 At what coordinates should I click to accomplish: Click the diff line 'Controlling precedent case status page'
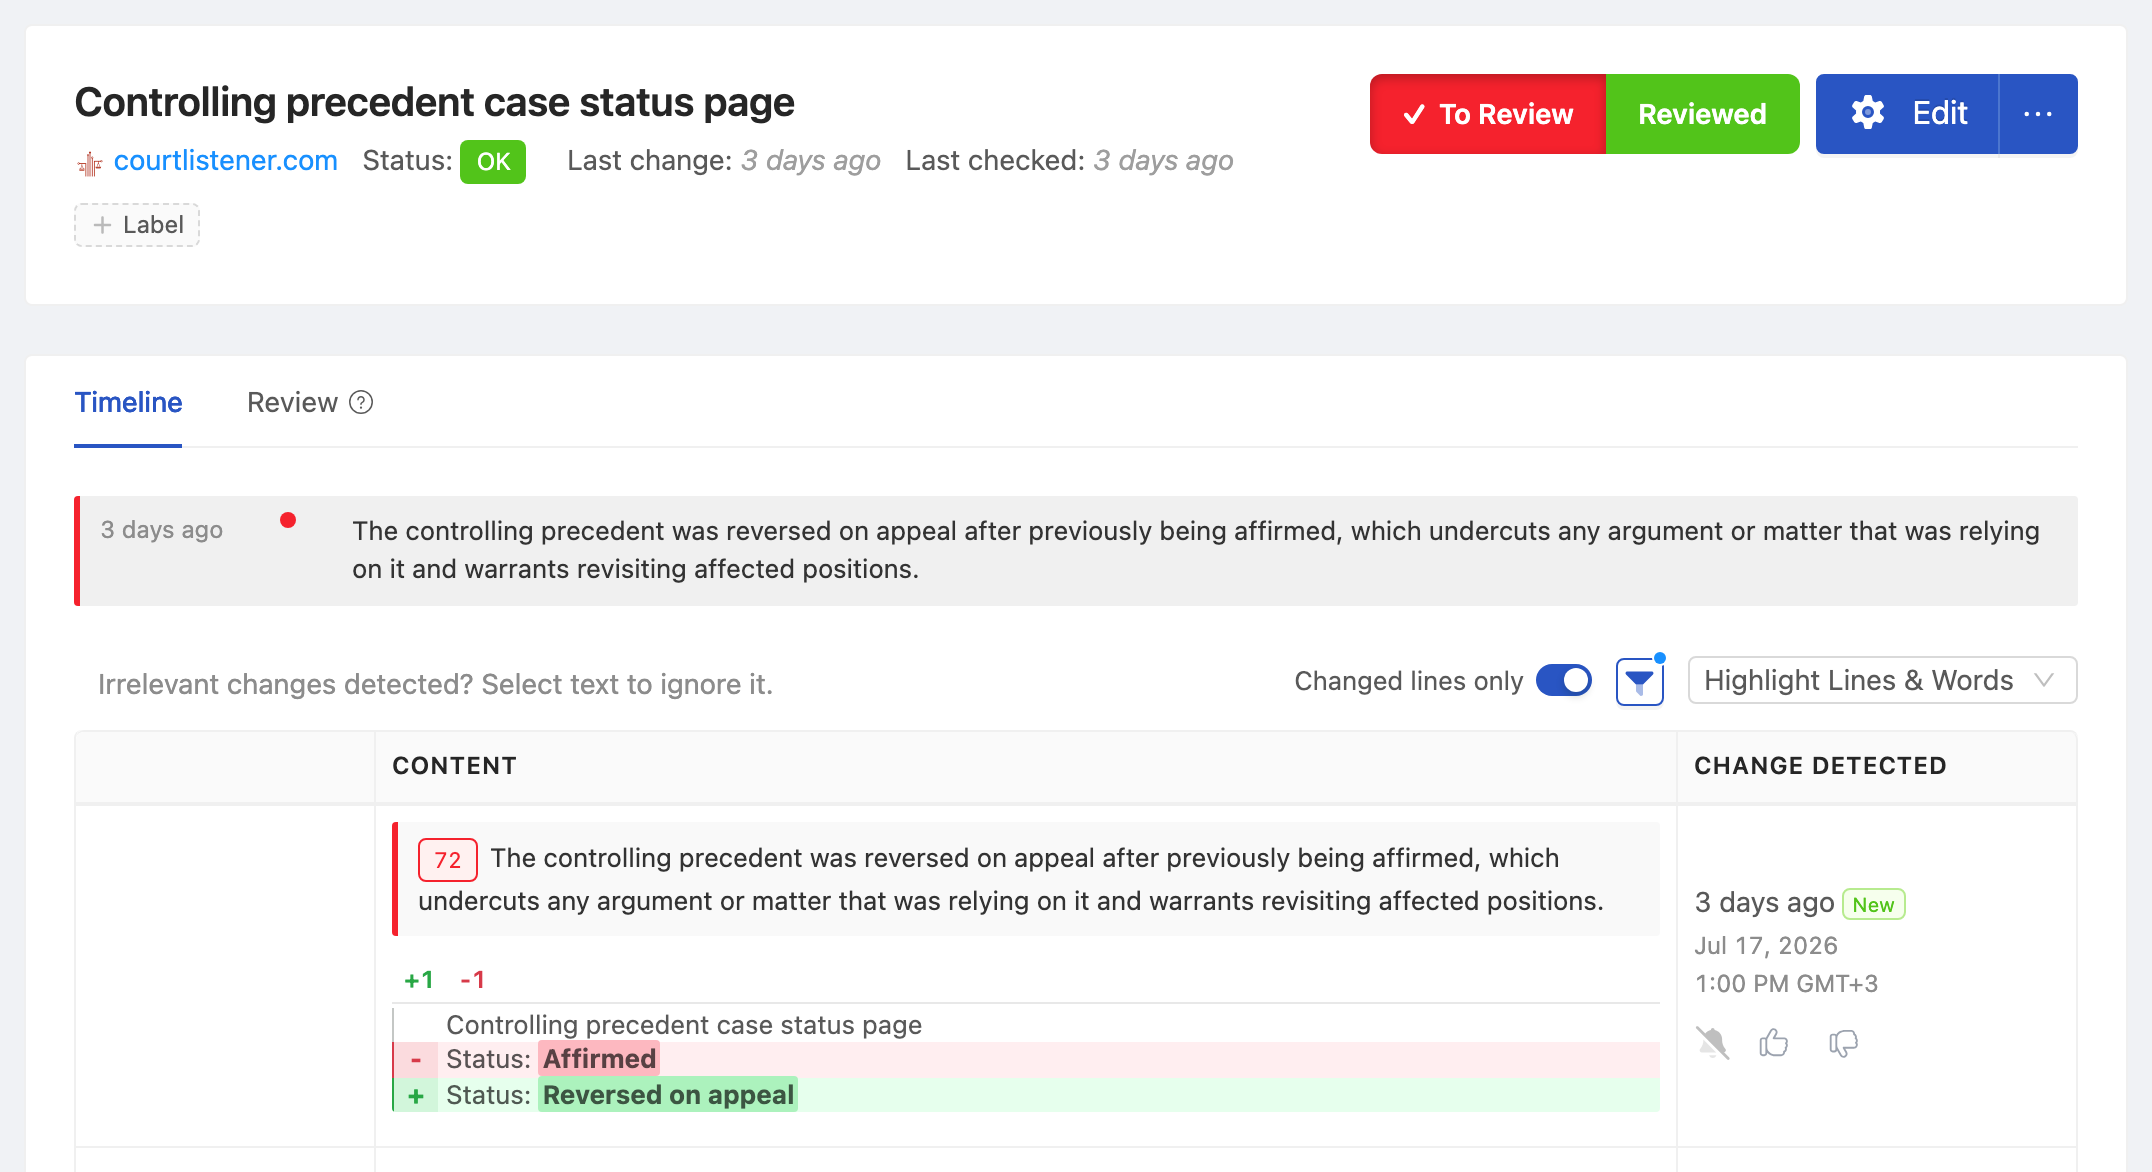coord(684,1025)
